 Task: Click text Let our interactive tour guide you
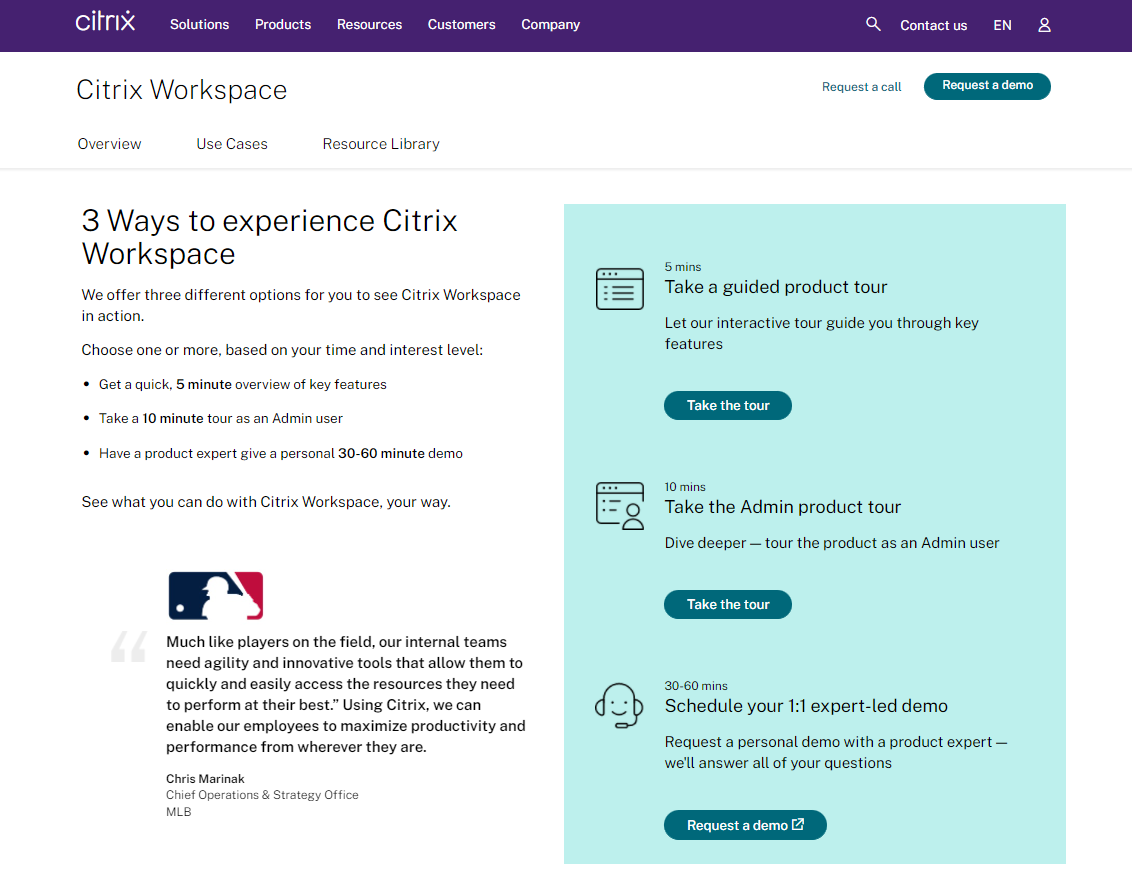[822, 333]
